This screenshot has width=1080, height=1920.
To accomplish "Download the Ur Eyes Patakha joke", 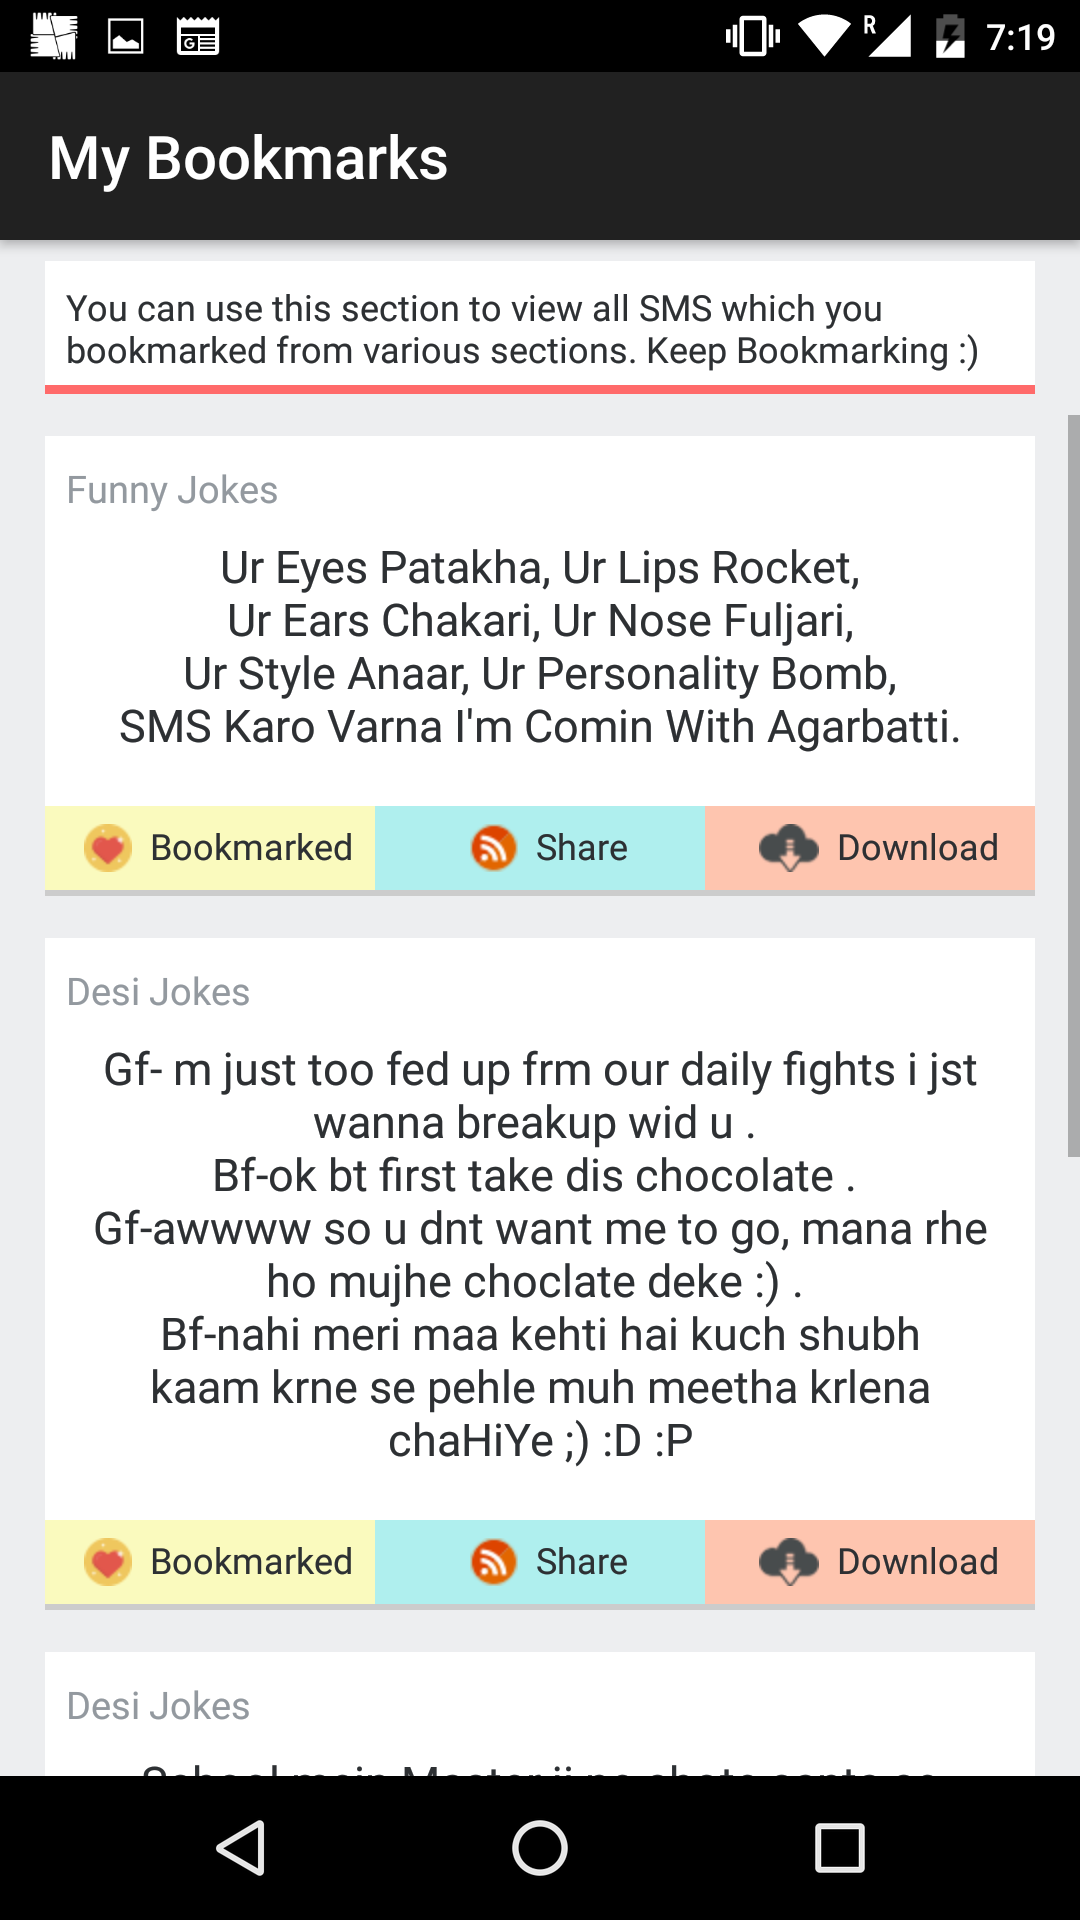I will 870,848.
